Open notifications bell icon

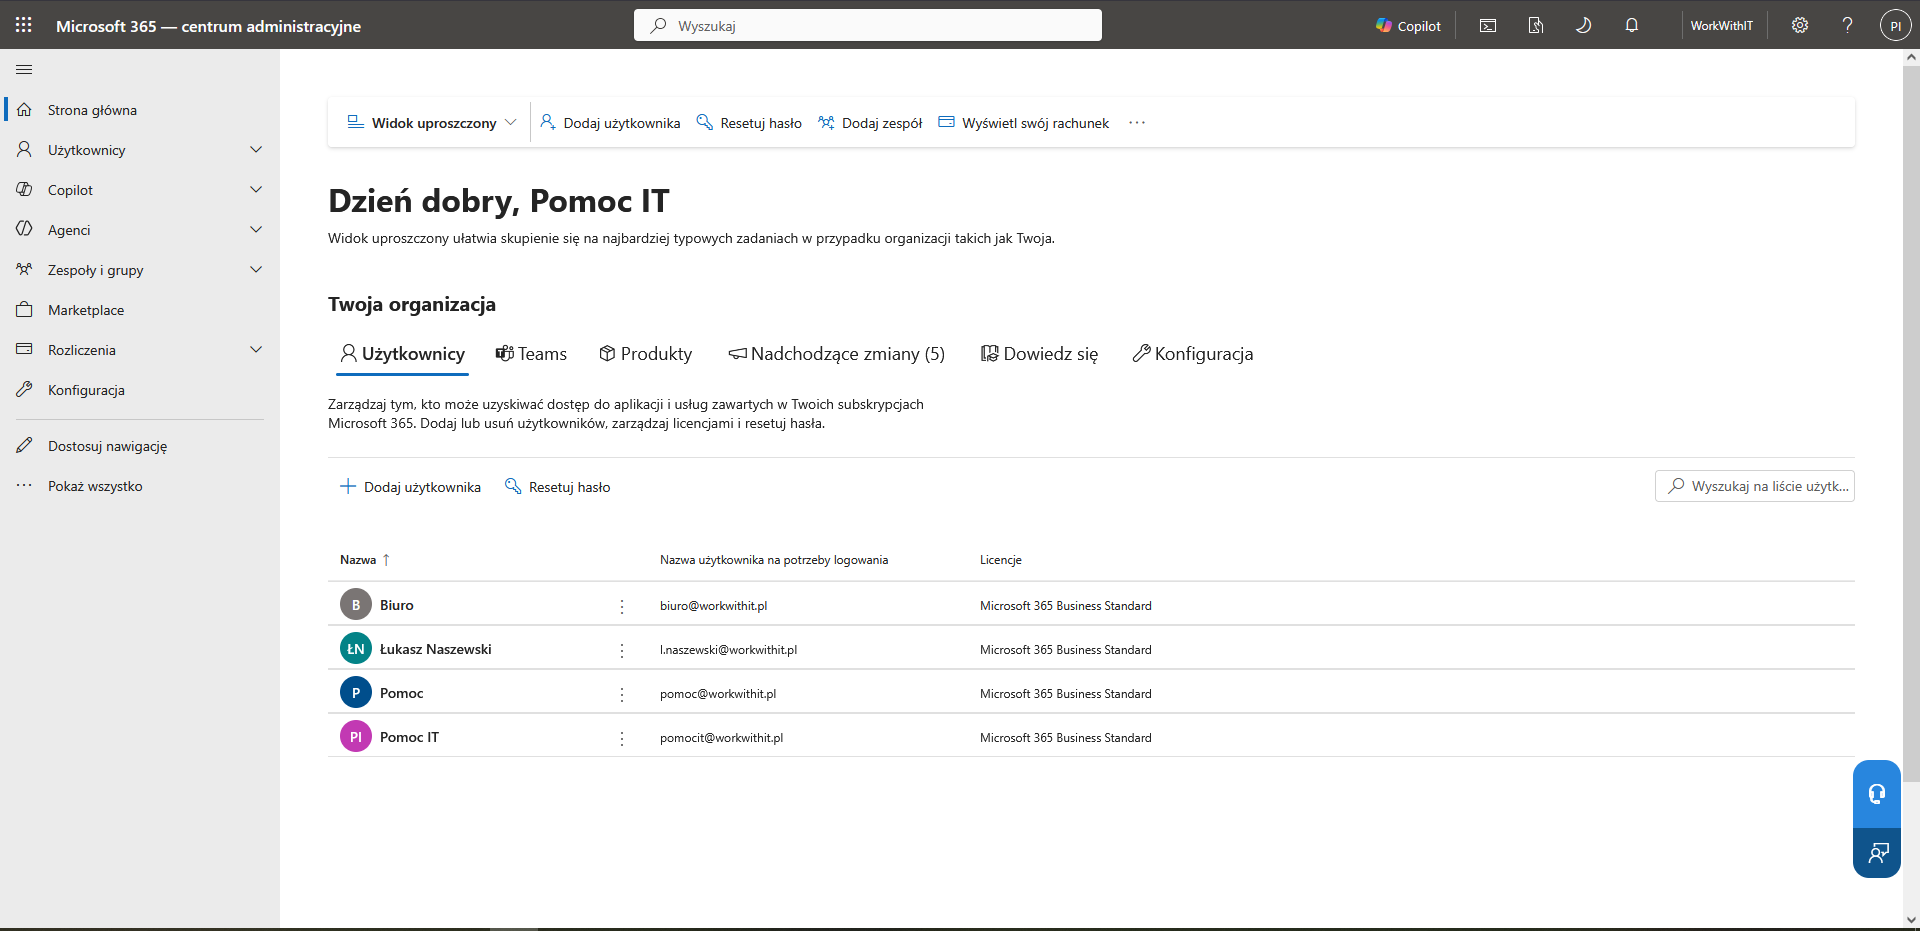[1632, 26]
